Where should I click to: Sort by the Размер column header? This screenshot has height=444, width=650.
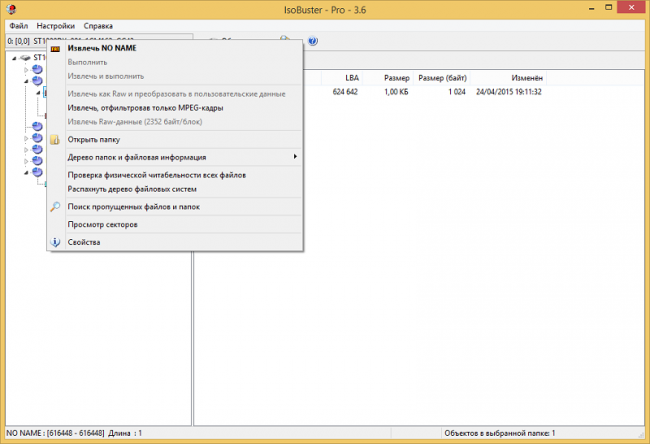pyautogui.click(x=388, y=78)
